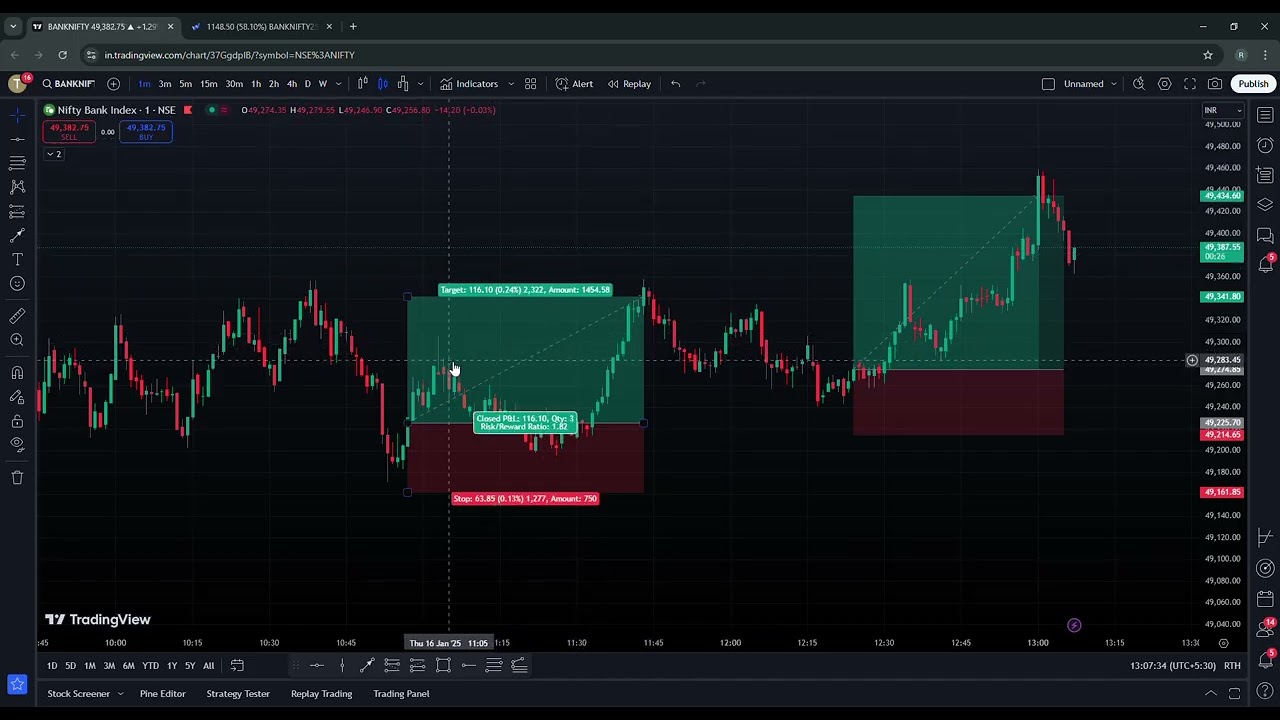Viewport: 1280px width, 720px height.
Task: Open the alerts clock panel
Action: pyautogui.click(x=1265, y=146)
